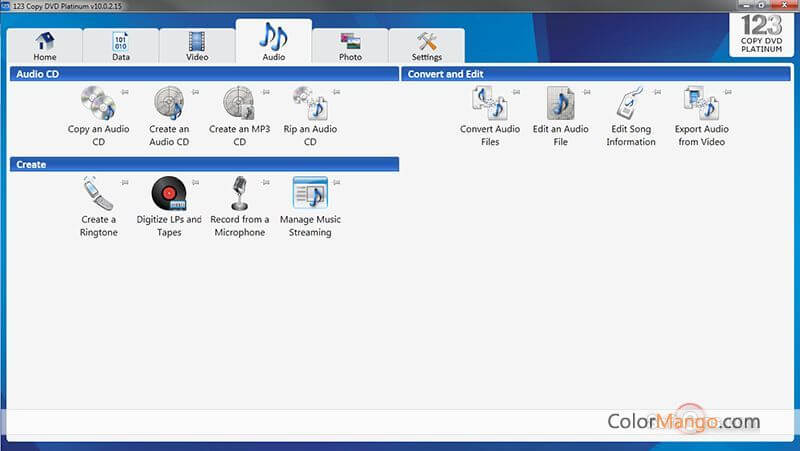Go to the Data tab

pyautogui.click(x=121, y=46)
